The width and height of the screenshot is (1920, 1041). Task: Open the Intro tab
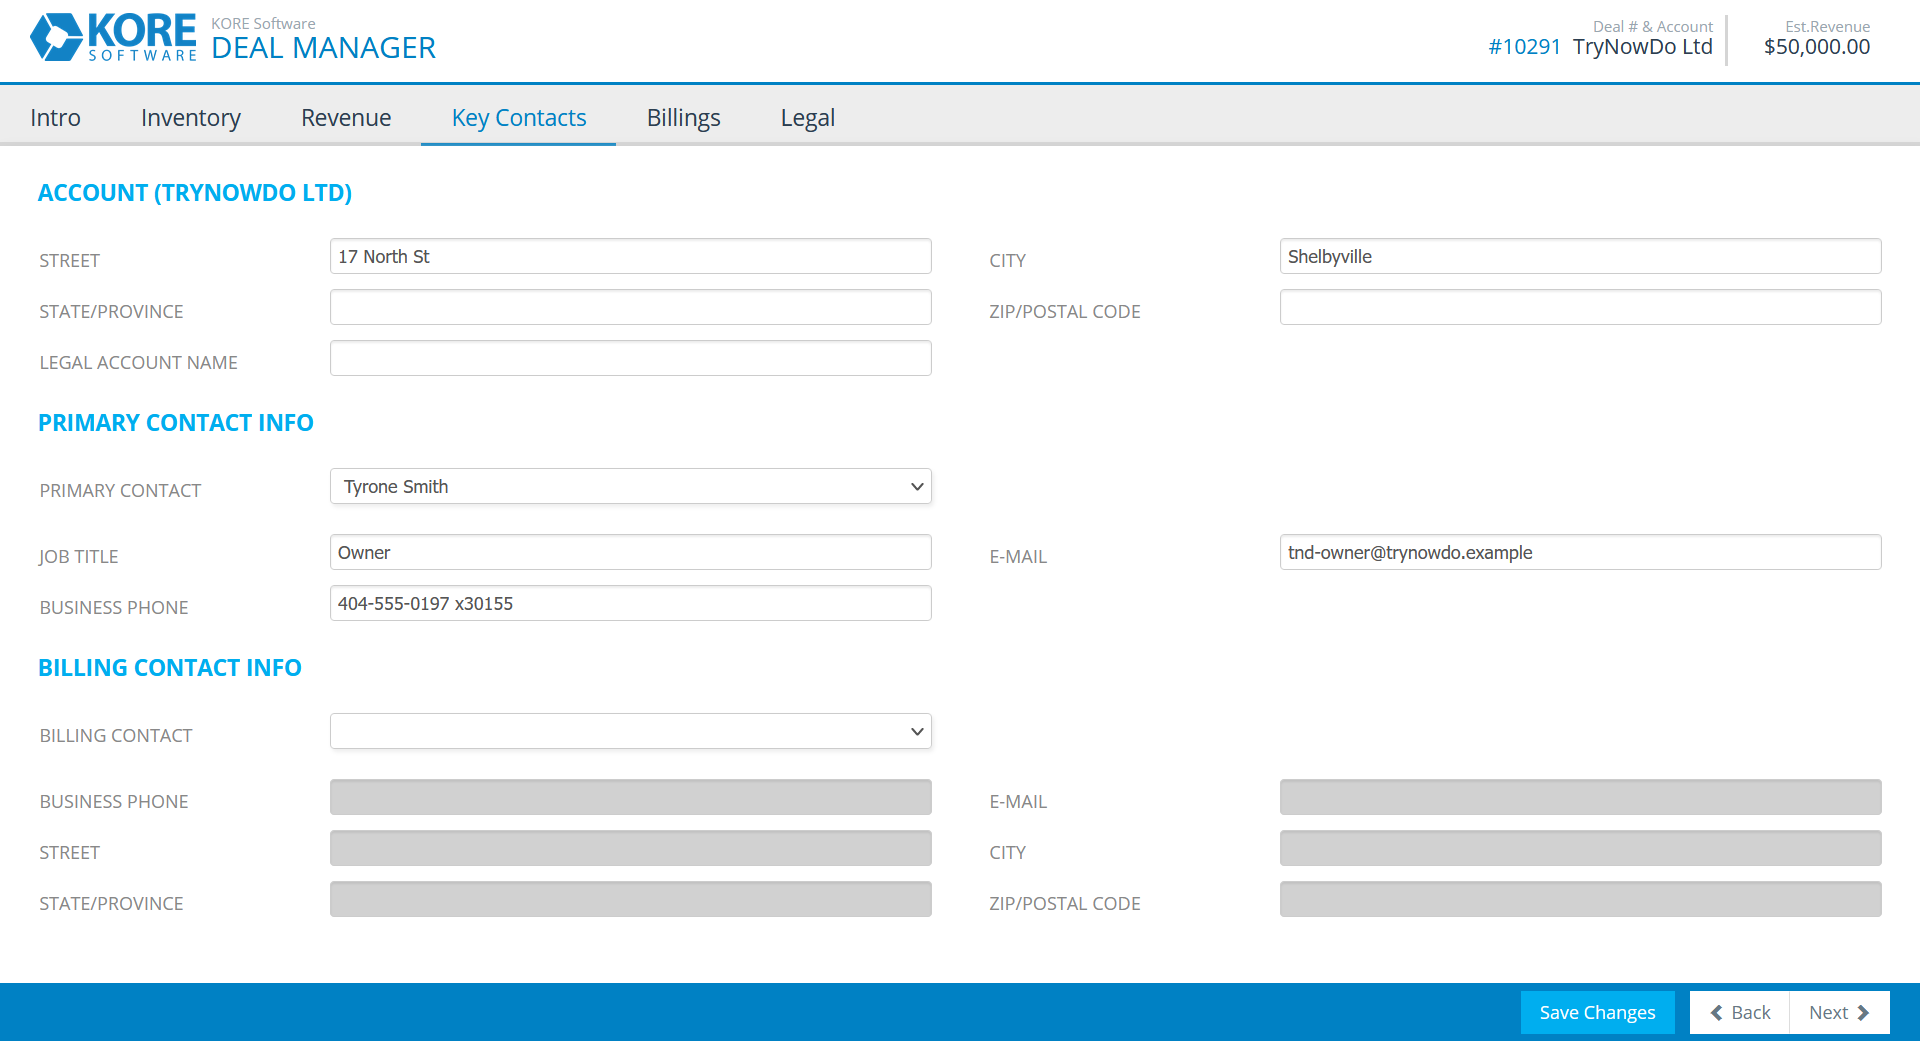coord(55,118)
